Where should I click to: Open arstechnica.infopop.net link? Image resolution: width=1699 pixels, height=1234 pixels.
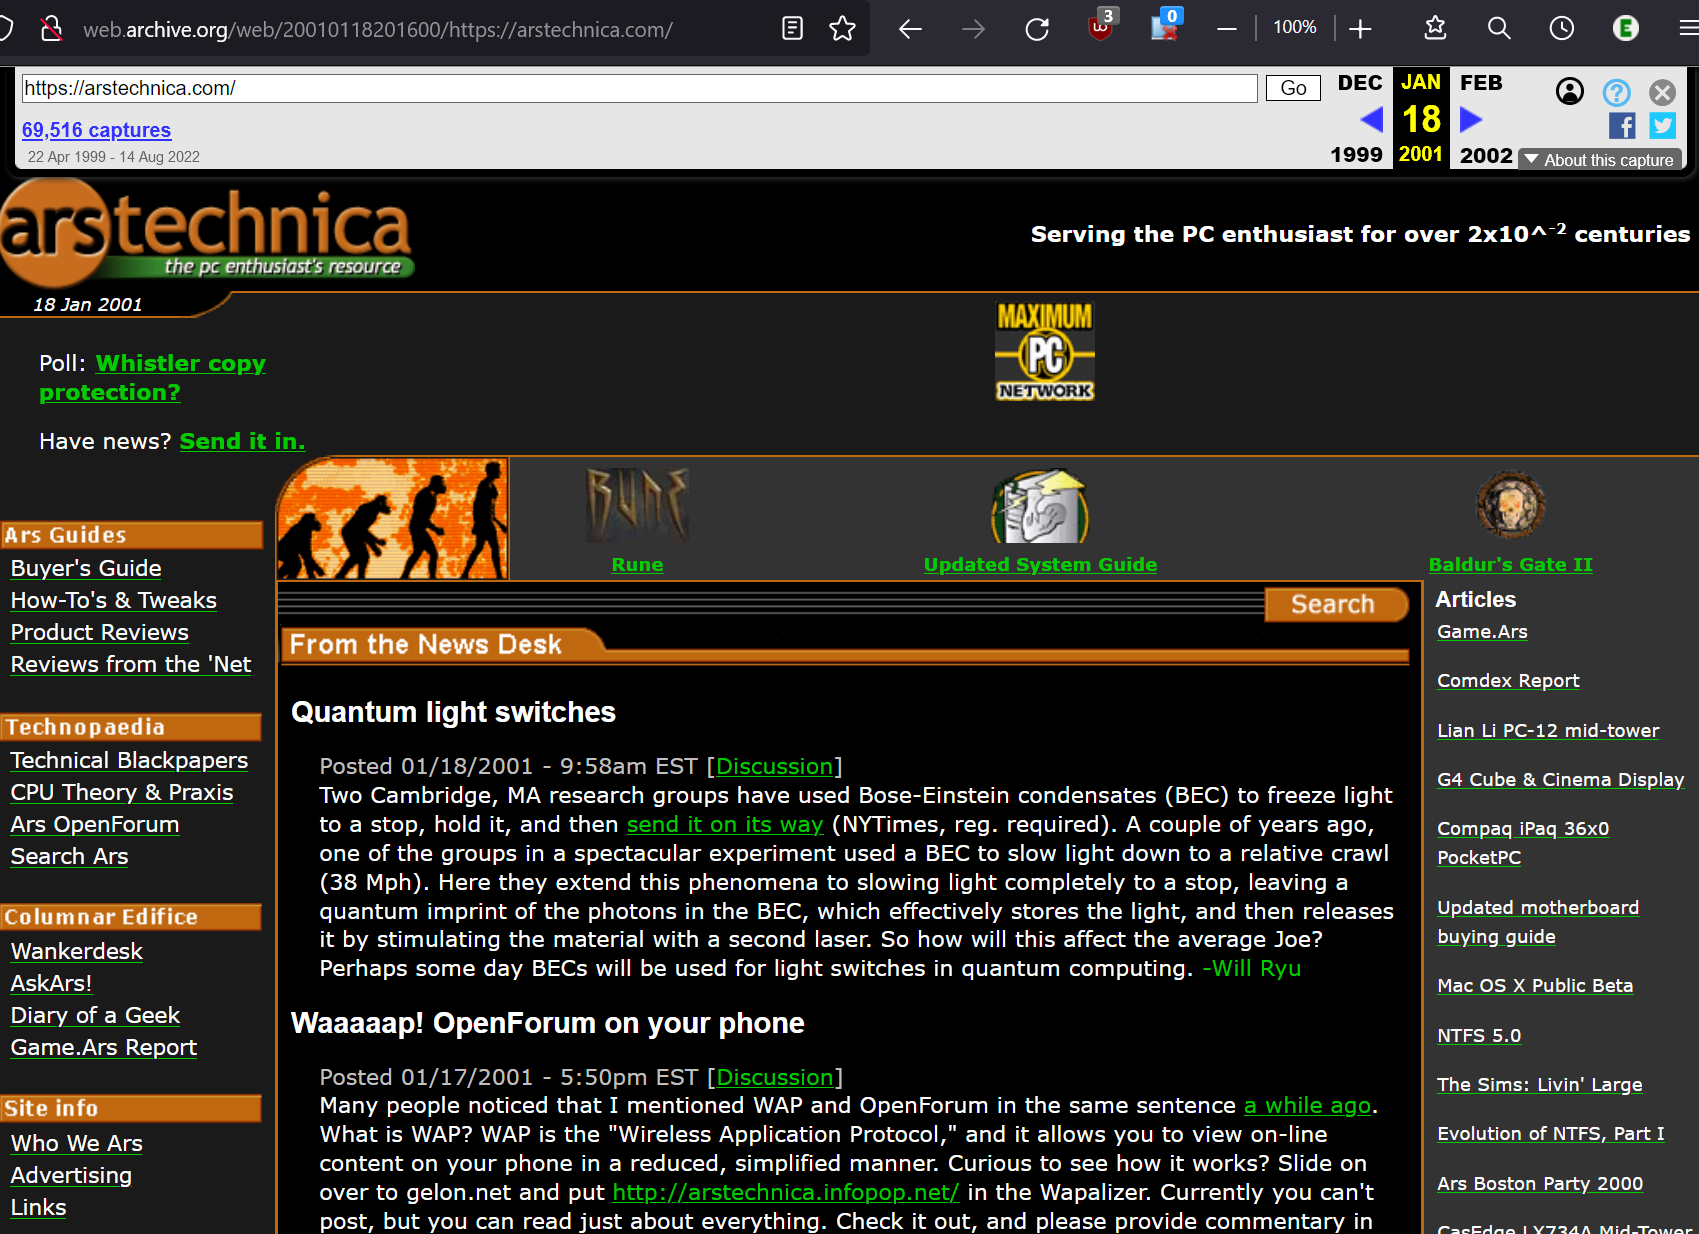tap(786, 1192)
